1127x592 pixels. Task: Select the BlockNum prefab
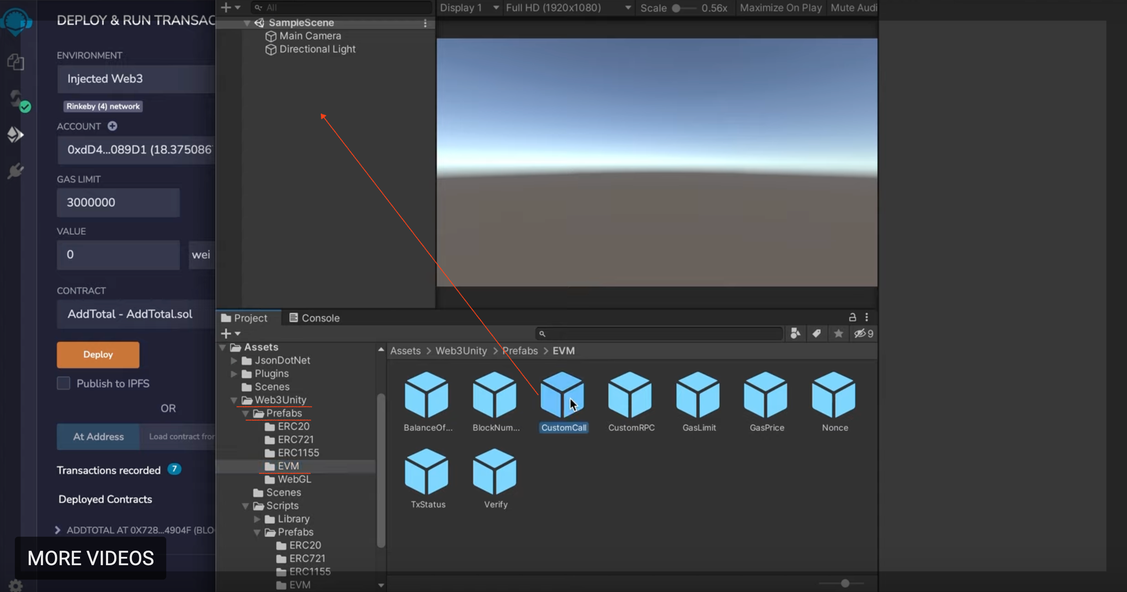[x=495, y=402]
